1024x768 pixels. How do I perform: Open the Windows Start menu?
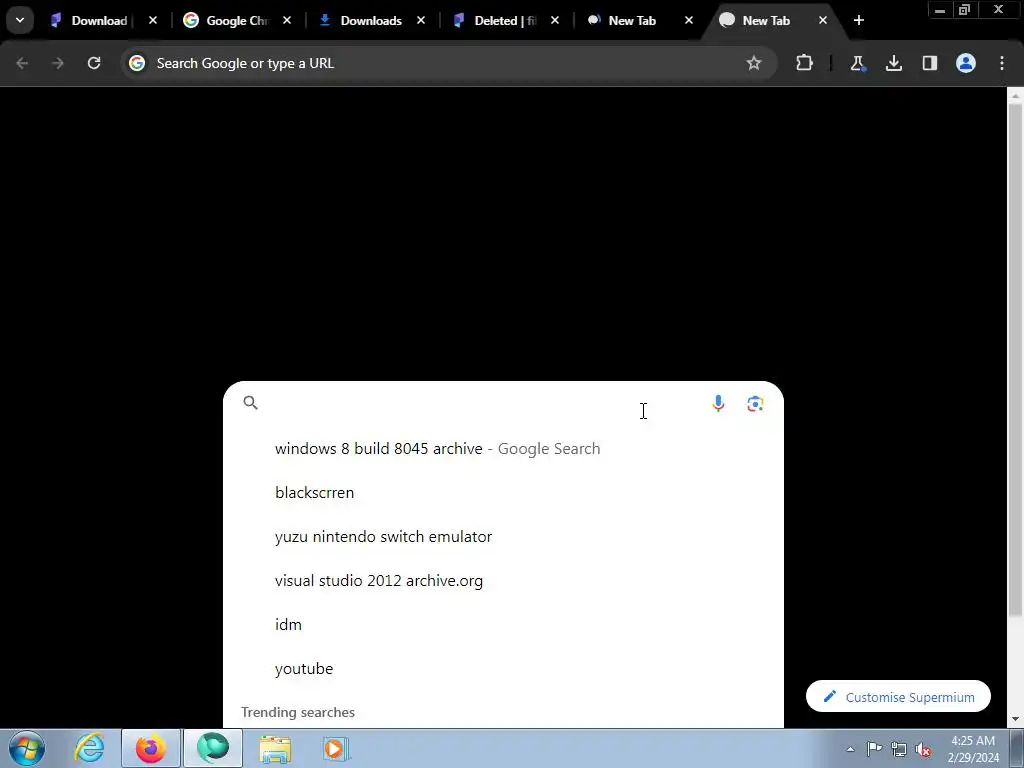click(x=27, y=748)
